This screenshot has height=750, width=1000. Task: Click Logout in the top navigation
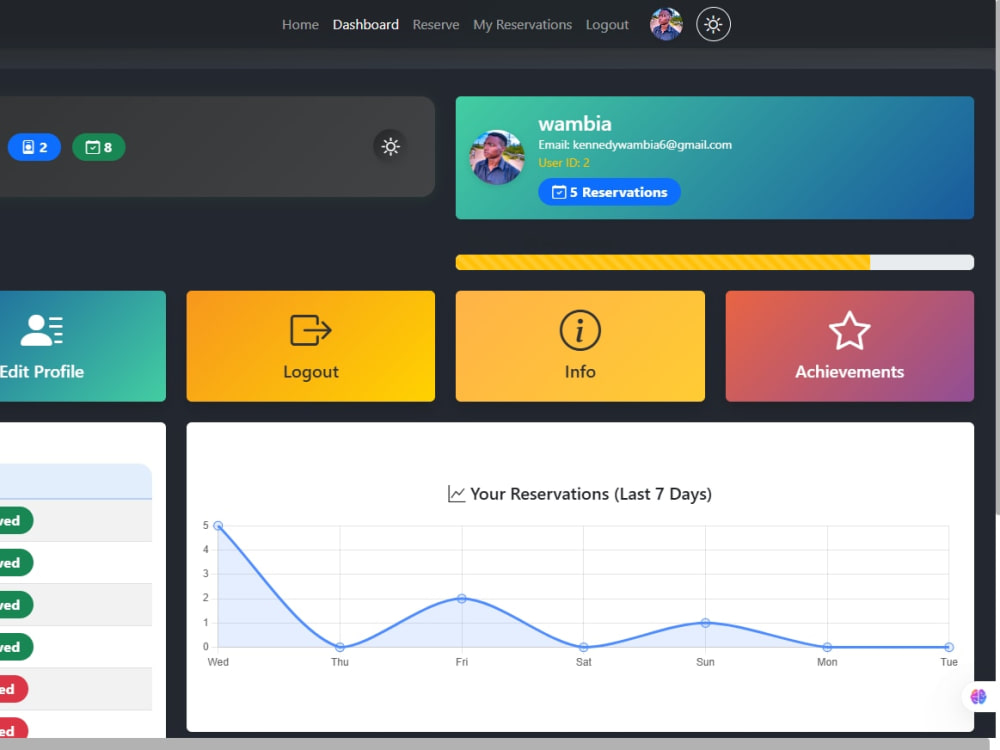[x=607, y=25]
